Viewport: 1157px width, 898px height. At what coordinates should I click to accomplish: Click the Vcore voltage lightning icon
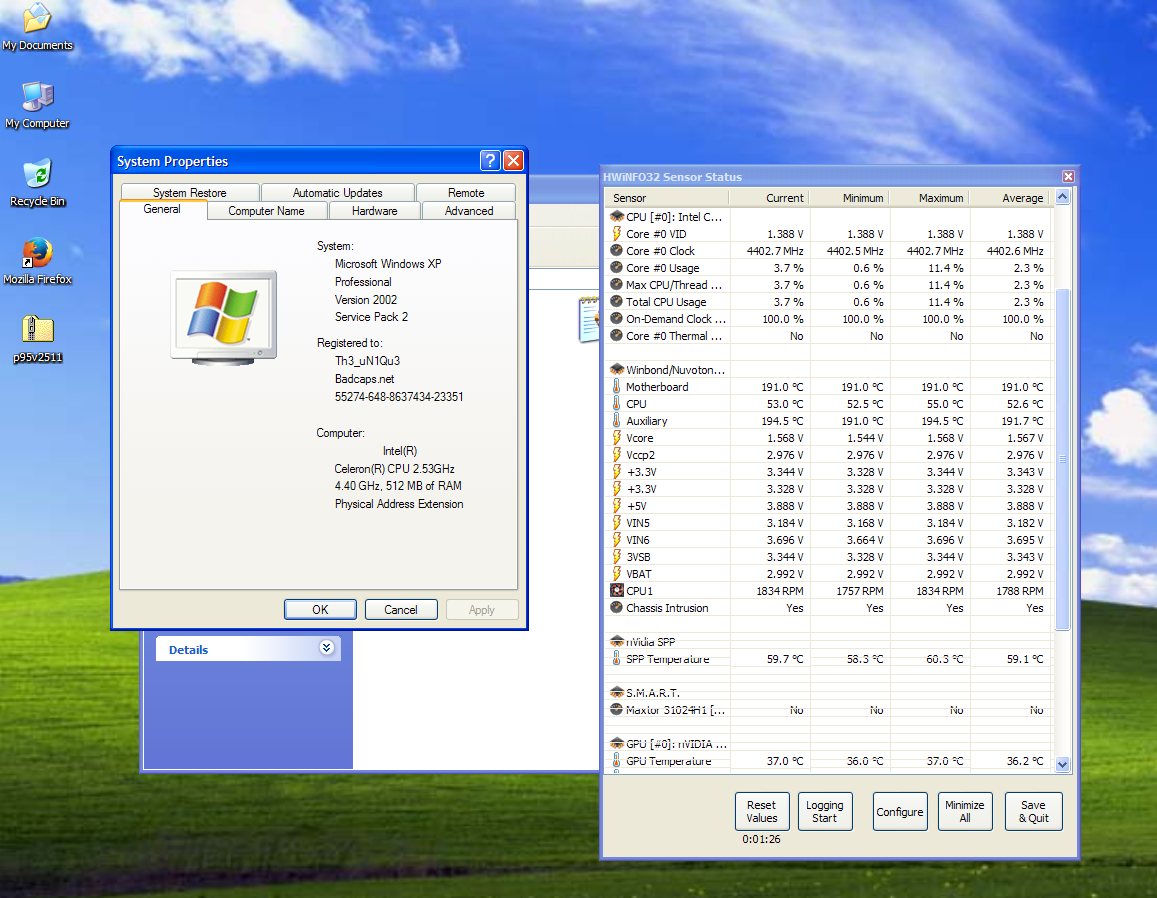(617, 438)
